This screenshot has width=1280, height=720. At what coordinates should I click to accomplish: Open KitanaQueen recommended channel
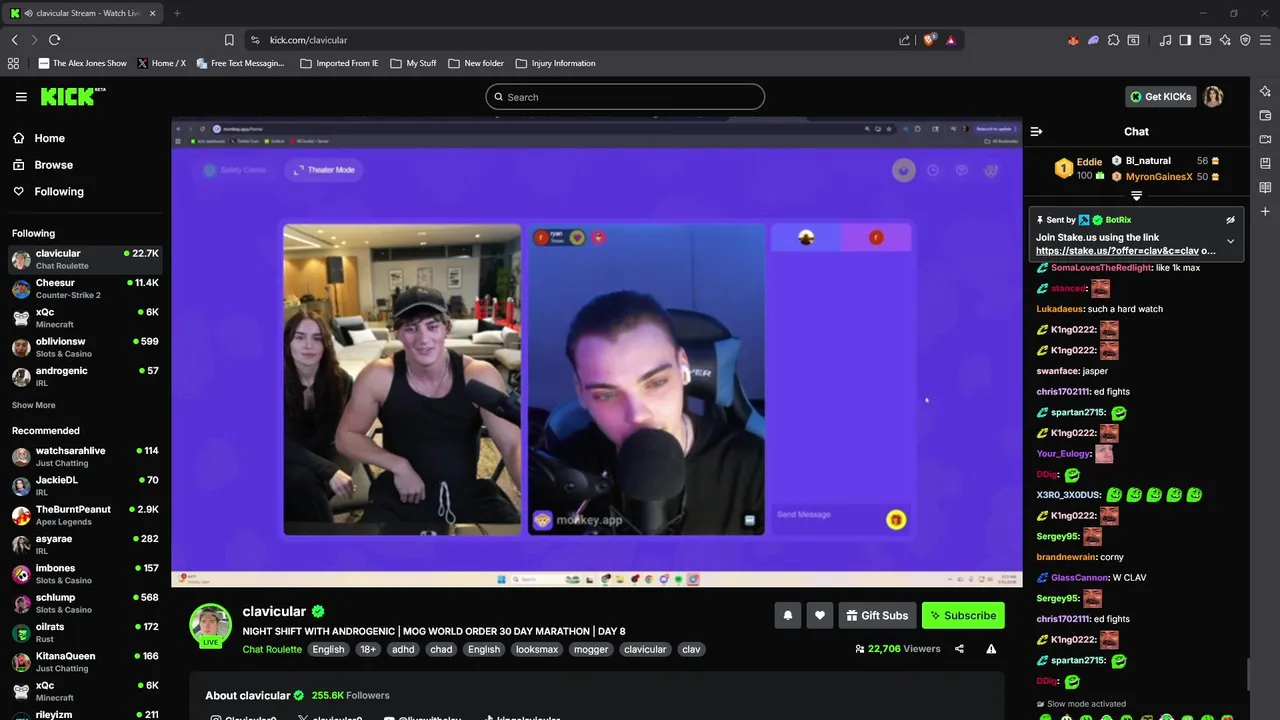pyautogui.click(x=85, y=661)
